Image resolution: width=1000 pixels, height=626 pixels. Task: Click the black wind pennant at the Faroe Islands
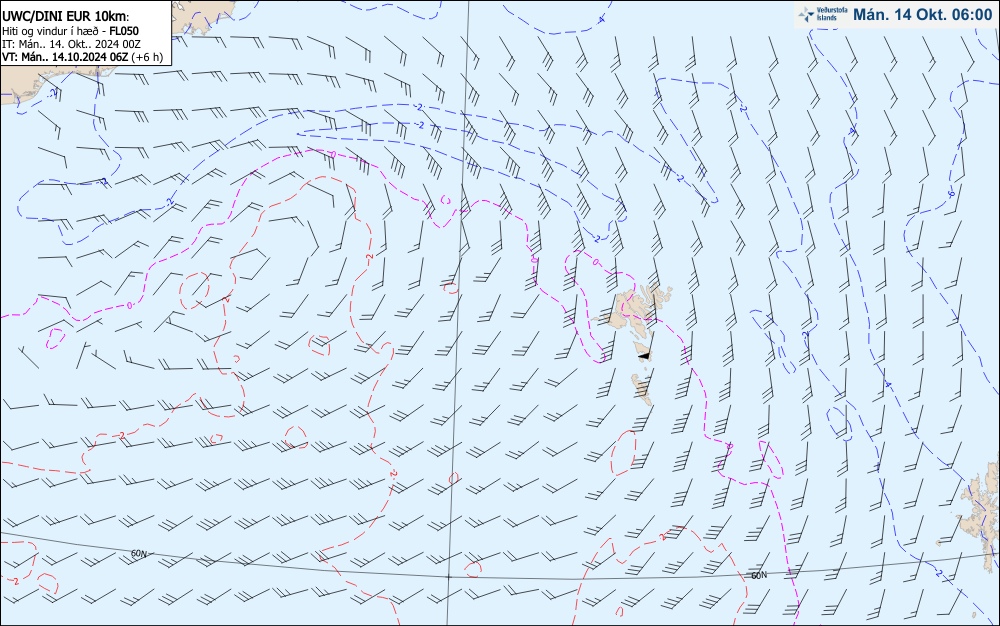pyautogui.click(x=643, y=355)
